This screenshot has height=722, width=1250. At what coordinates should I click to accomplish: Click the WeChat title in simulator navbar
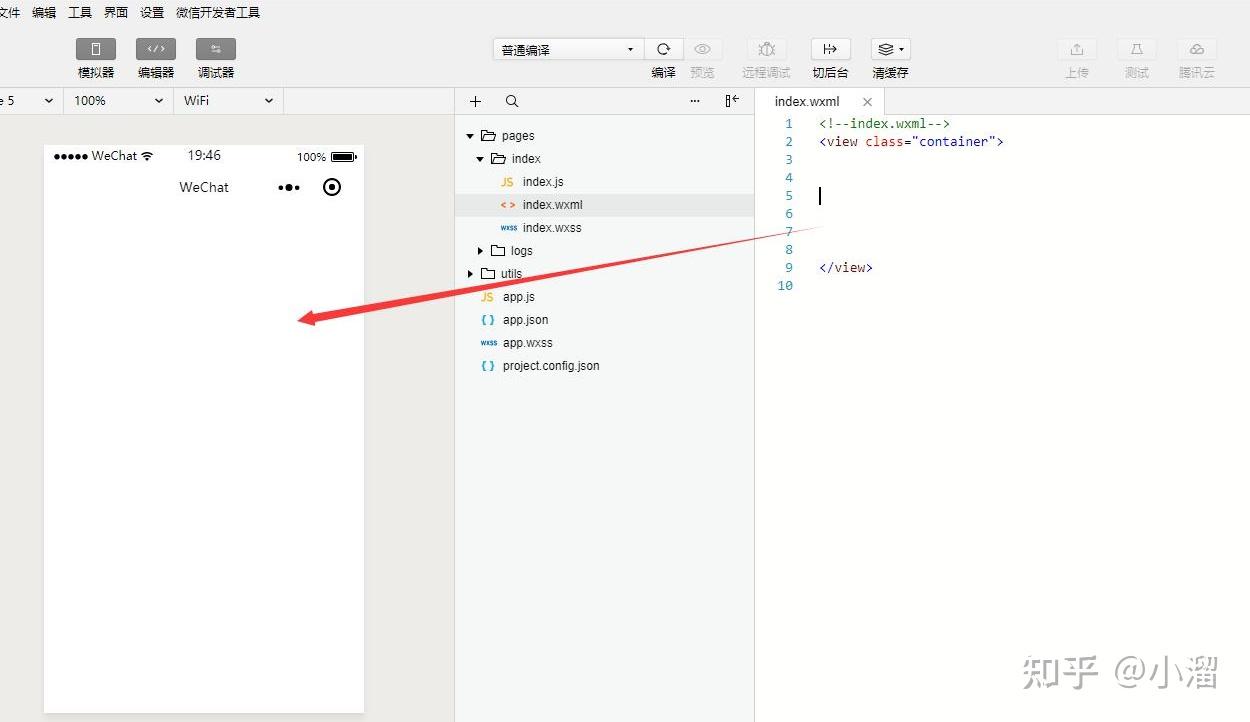click(204, 187)
